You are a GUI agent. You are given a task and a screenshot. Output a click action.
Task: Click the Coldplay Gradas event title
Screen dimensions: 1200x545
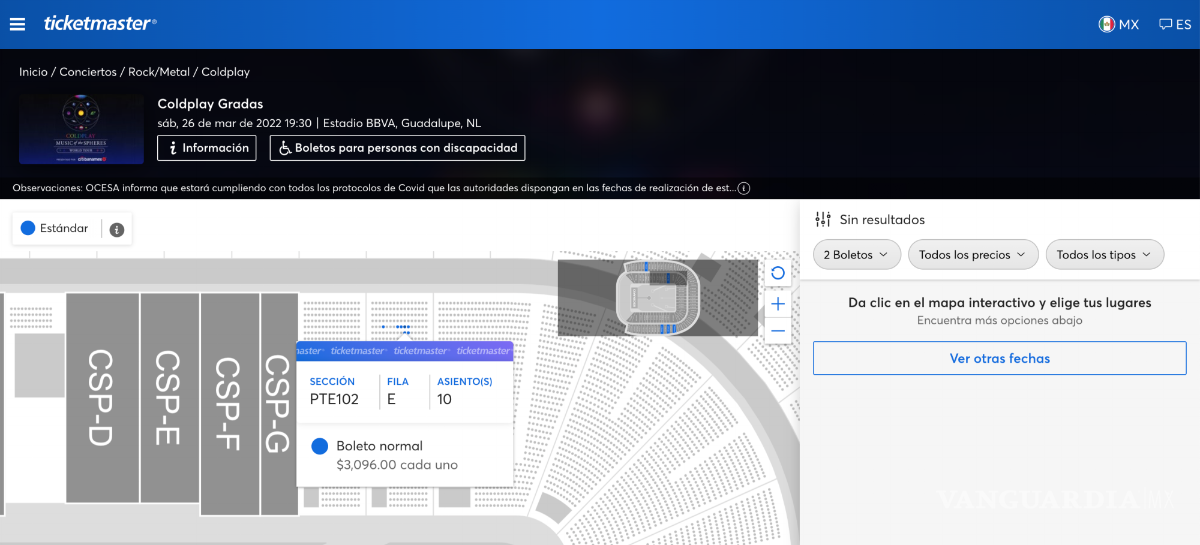[x=210, y=104]
